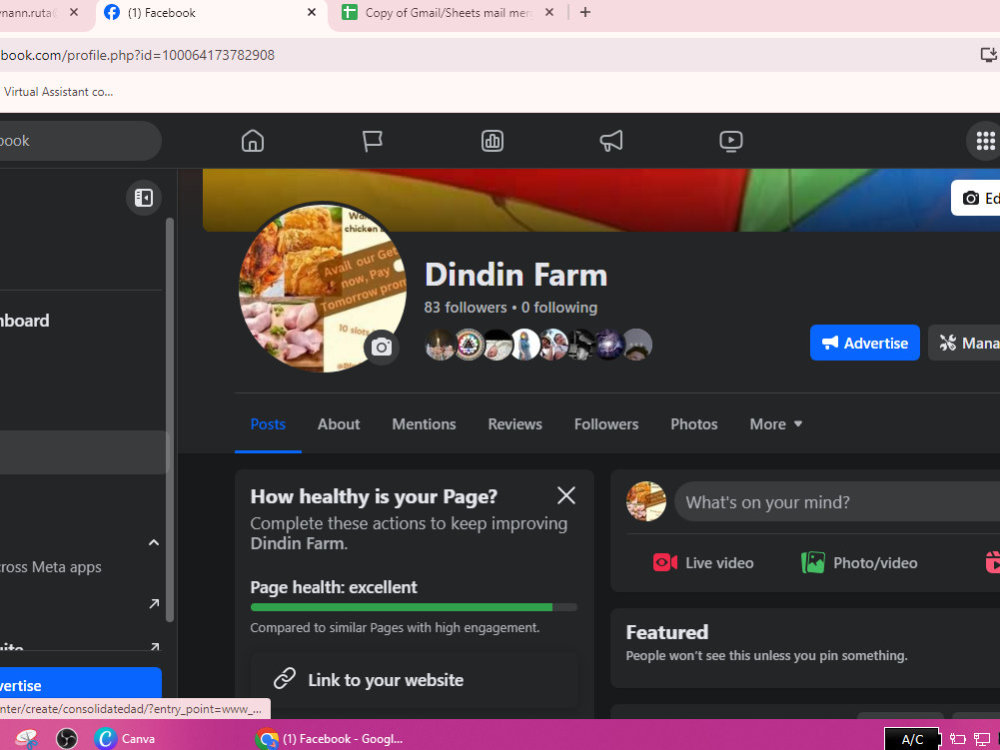Open the Ad Center megaphone icon
1000x750 pixels.
pyautogui.click(x=611, y=141)
